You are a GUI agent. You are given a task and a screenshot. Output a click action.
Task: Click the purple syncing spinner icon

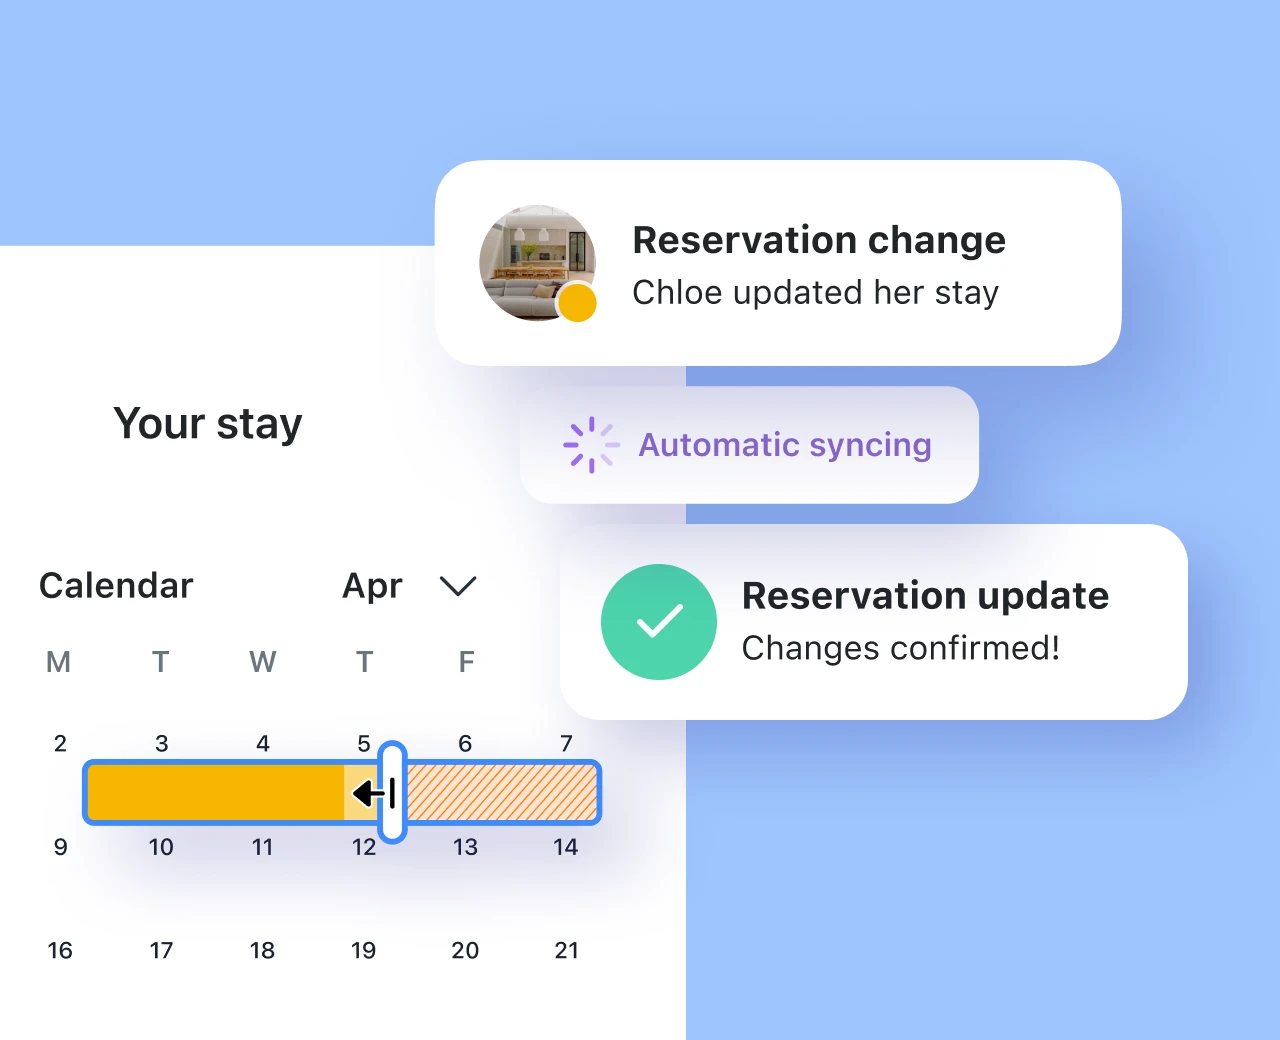pyautogui.click(x=591, y=445)
